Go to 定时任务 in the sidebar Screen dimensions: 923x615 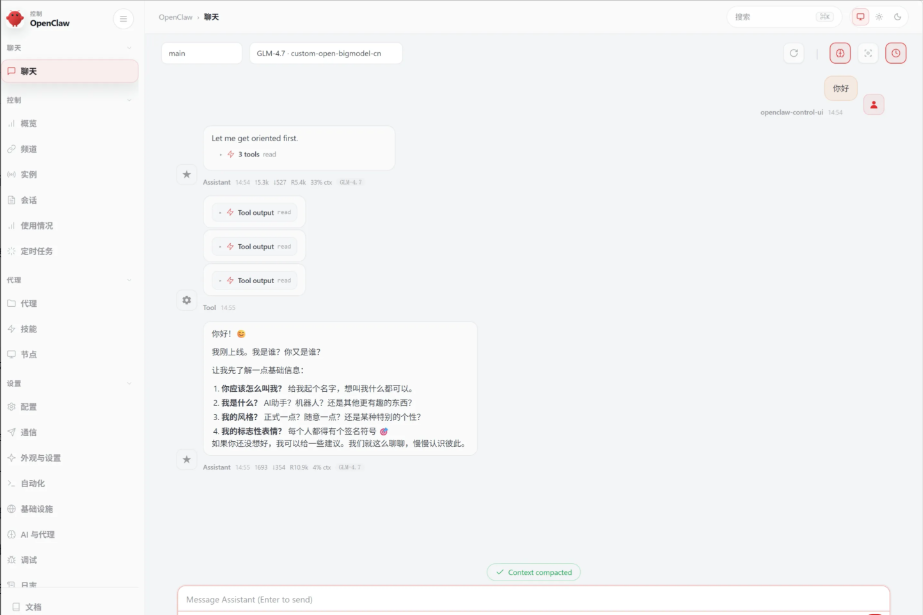pos(36,251)
